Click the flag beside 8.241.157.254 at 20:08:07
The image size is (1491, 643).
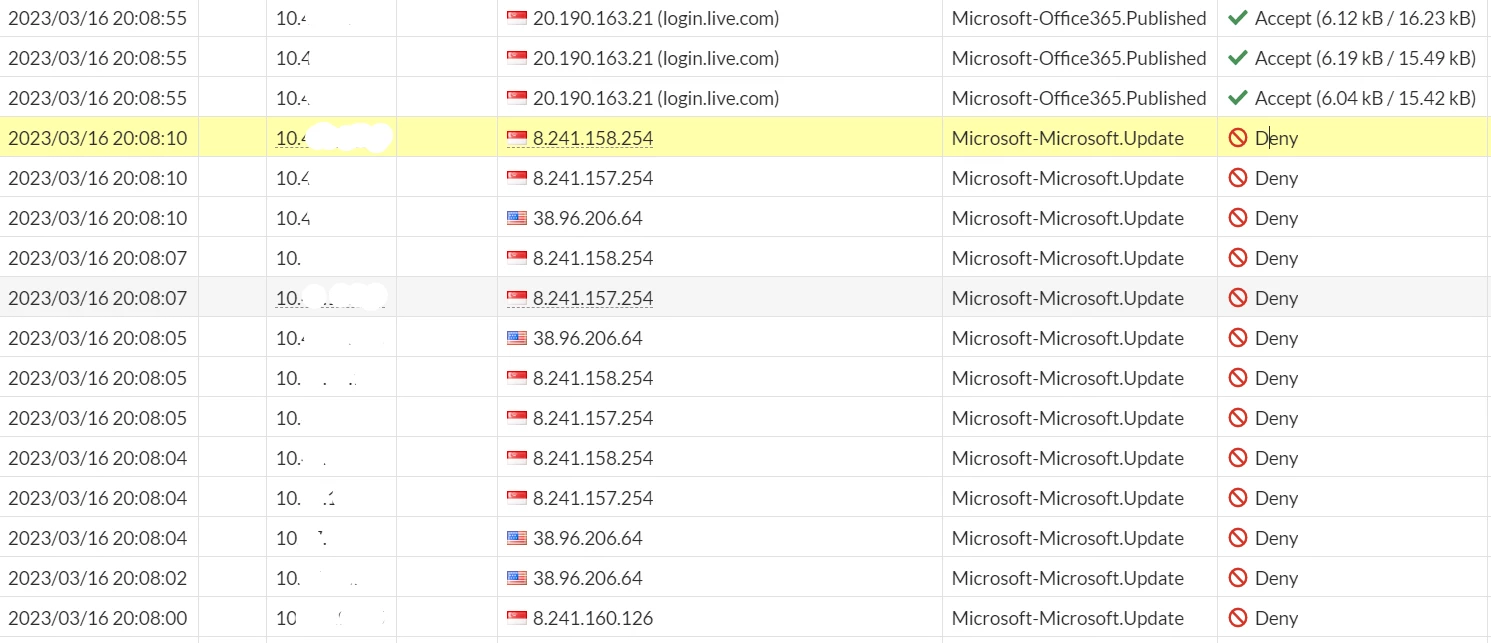click(517, 298)
